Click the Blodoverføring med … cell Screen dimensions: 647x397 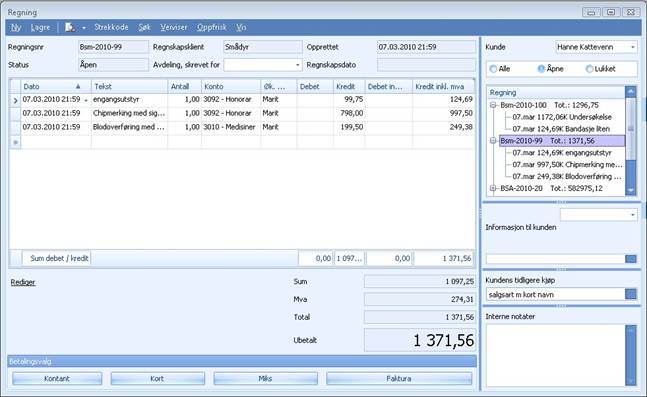pos(129,127)
